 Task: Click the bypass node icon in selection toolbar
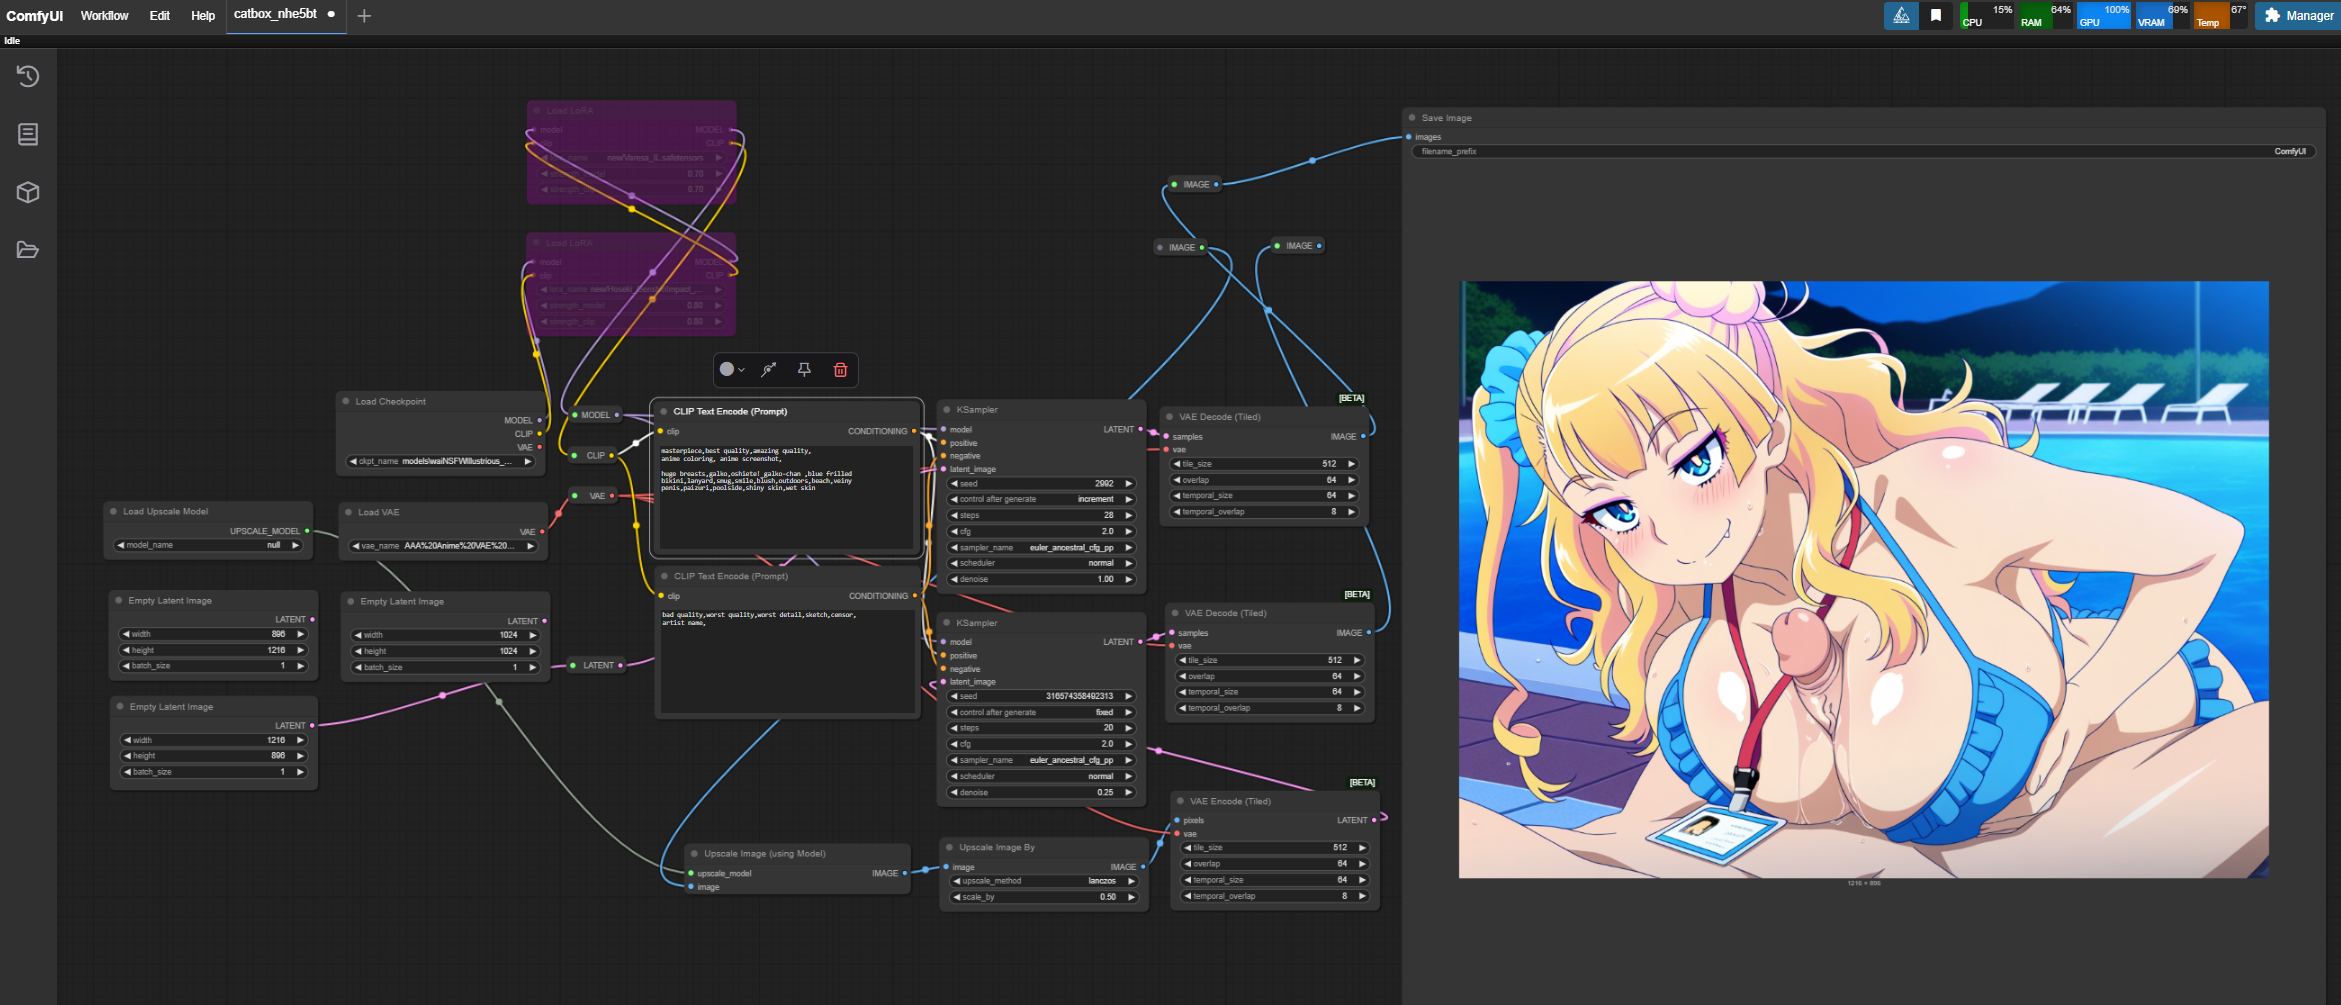coord(769,370)
